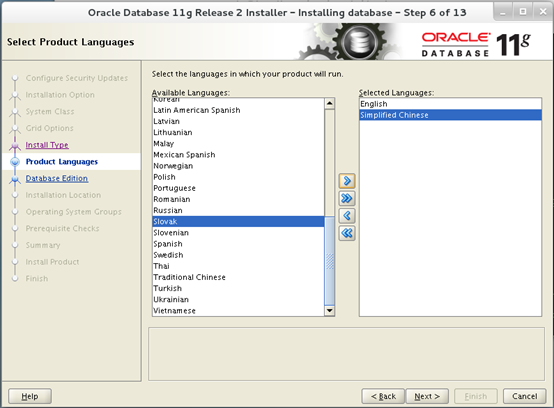Select Spanish in available languages
The image size is (554, 408).
coord(238,244)
